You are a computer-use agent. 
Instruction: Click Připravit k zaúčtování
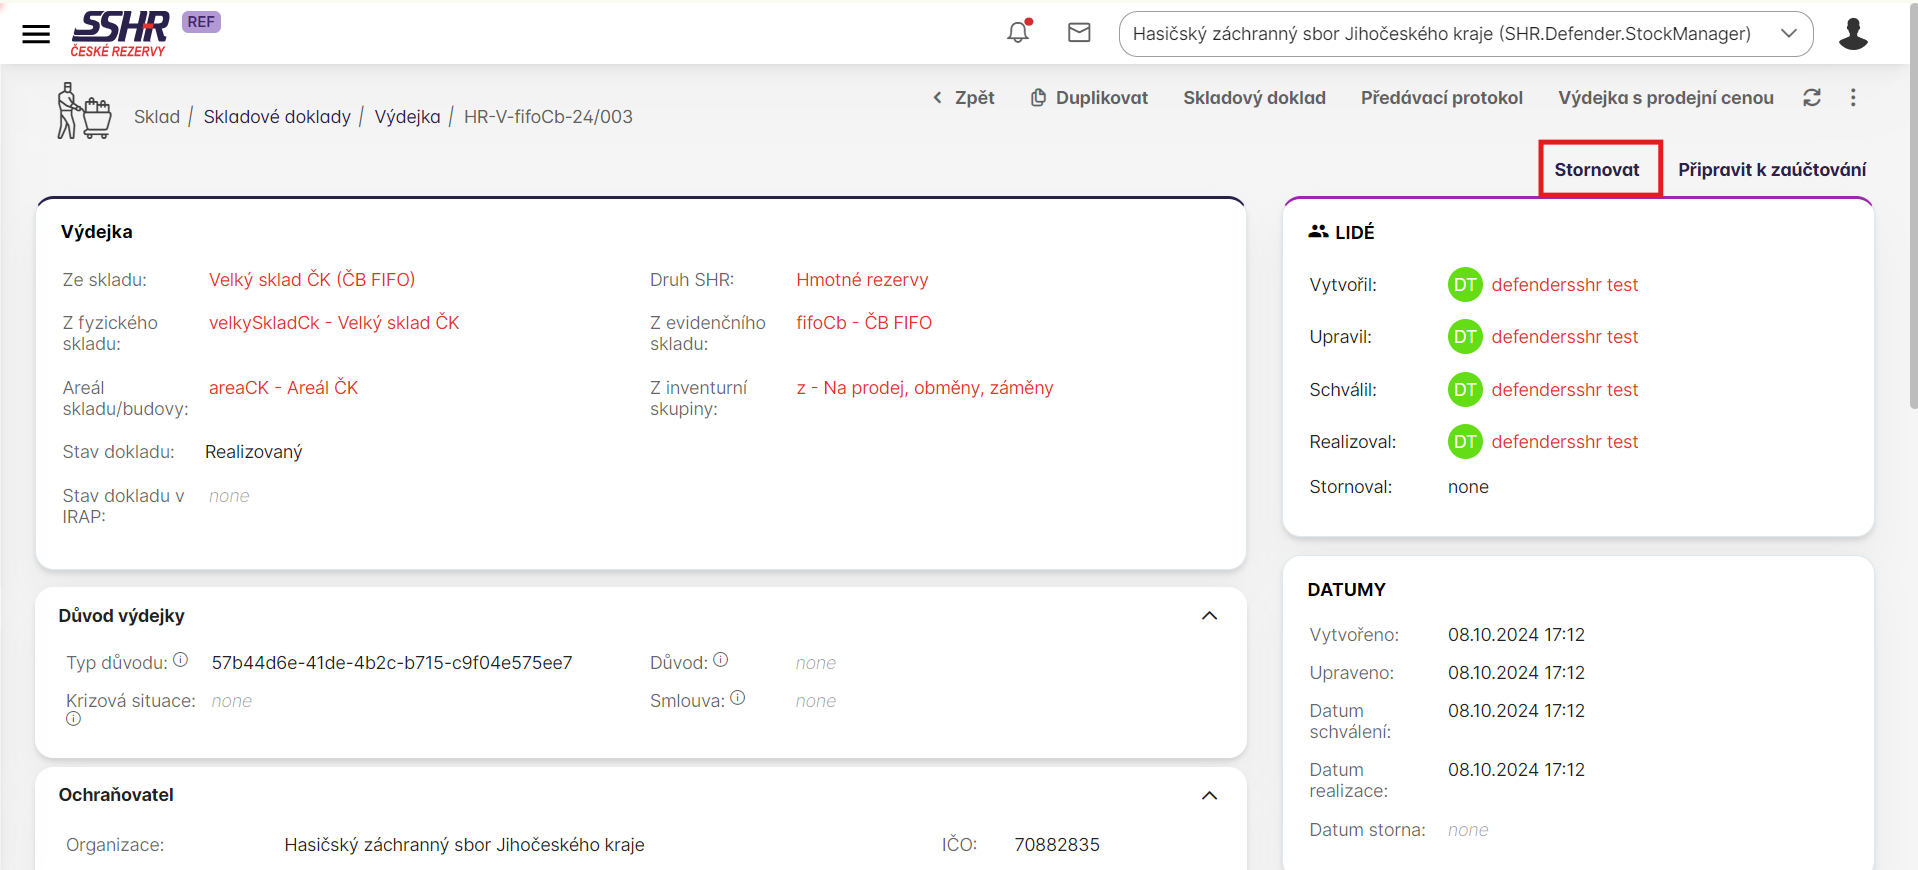[x=1771, y=170]
